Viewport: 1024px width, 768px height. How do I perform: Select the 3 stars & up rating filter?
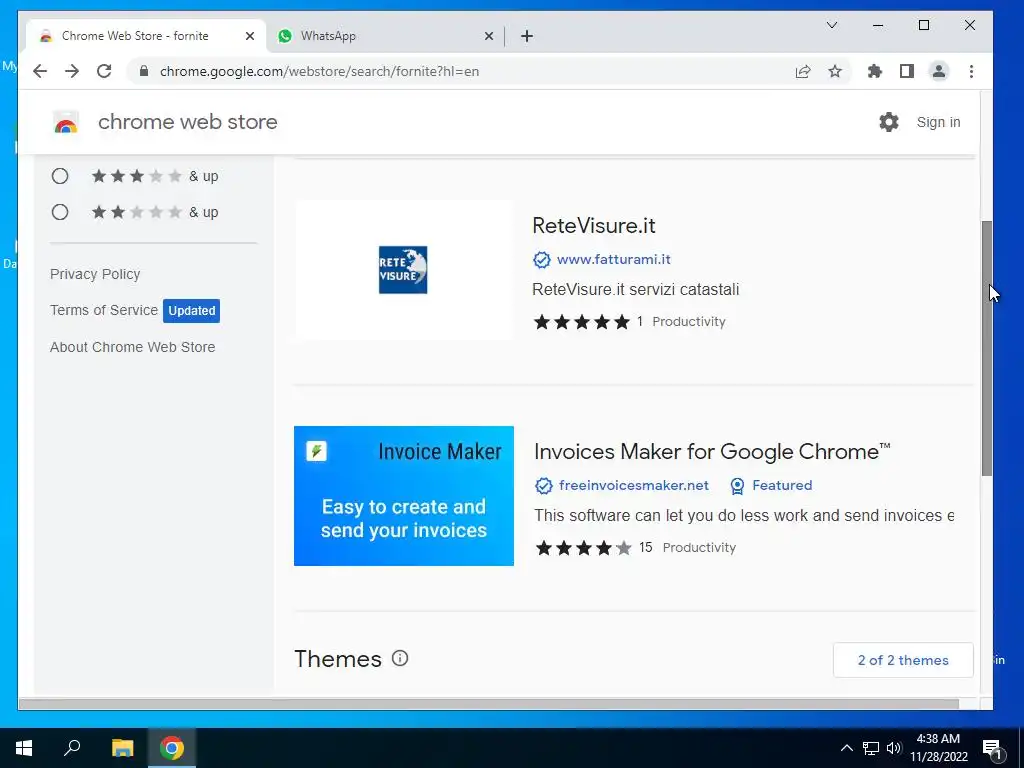click(60, 176)
